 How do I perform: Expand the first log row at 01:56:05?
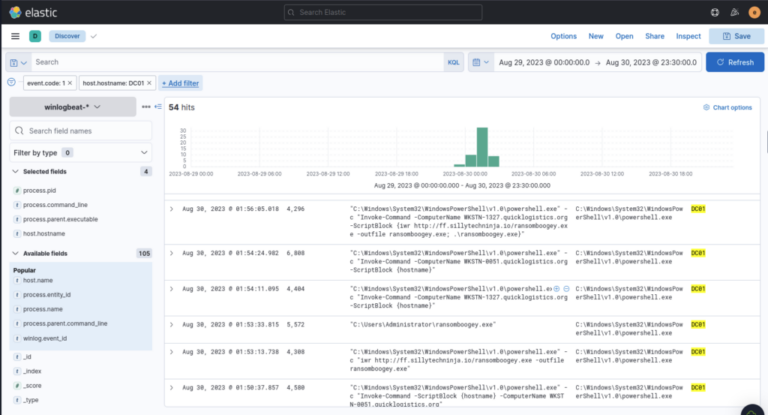tap(171, 209)
